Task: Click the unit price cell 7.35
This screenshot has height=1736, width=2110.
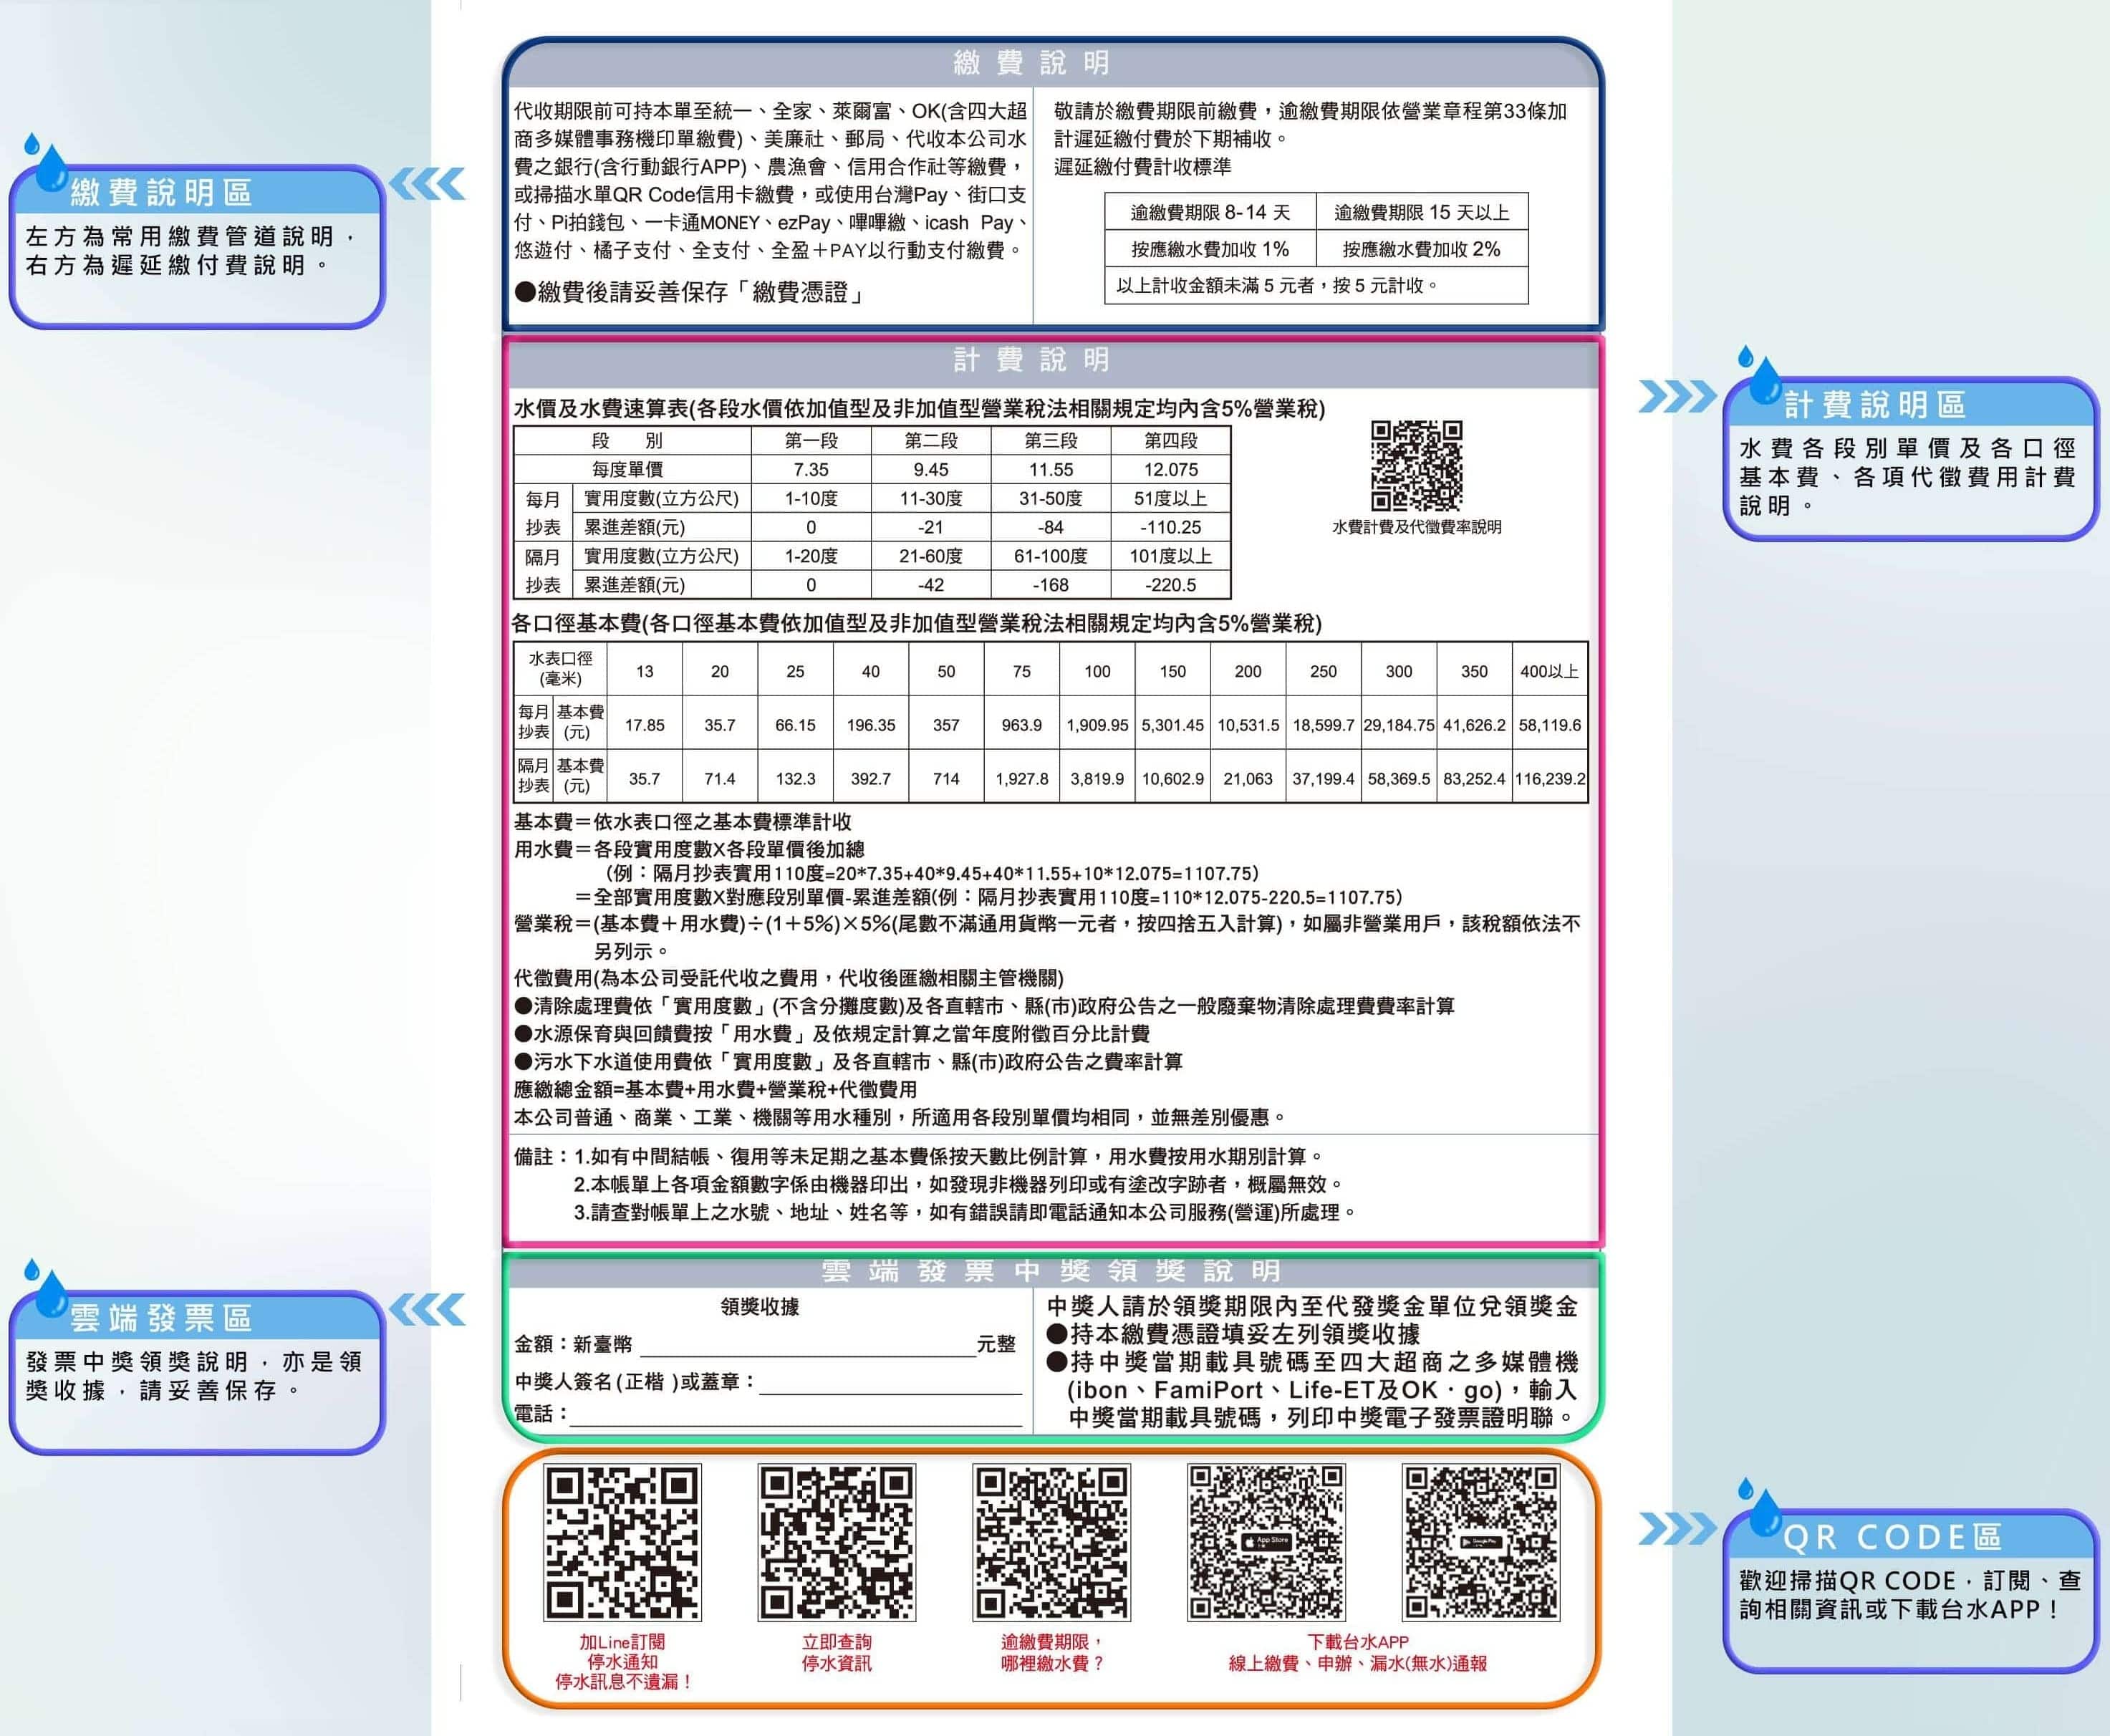Action: [x=811, y=470]
